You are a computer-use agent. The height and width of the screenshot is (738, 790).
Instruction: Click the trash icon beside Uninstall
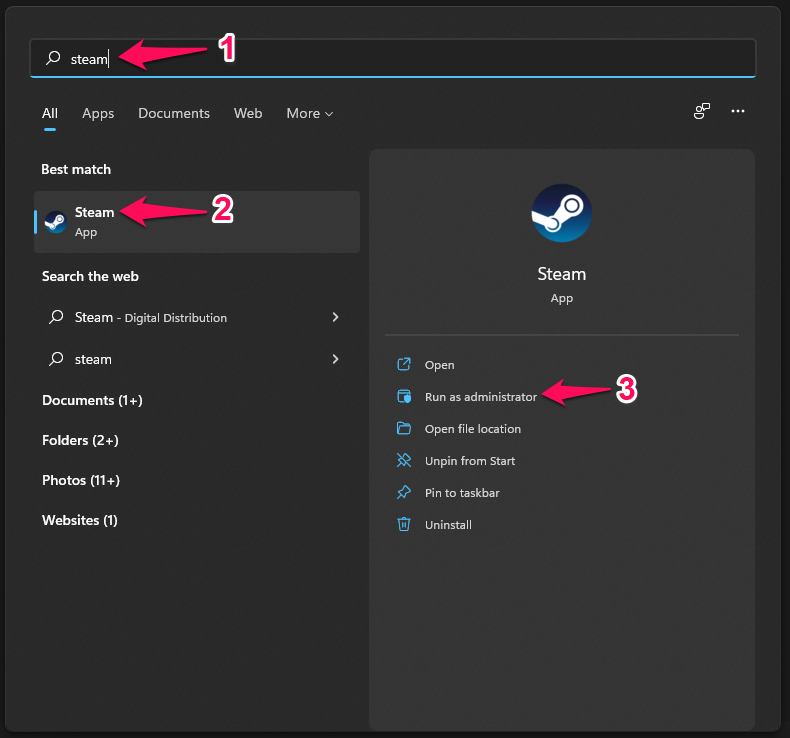pos(404,524)
